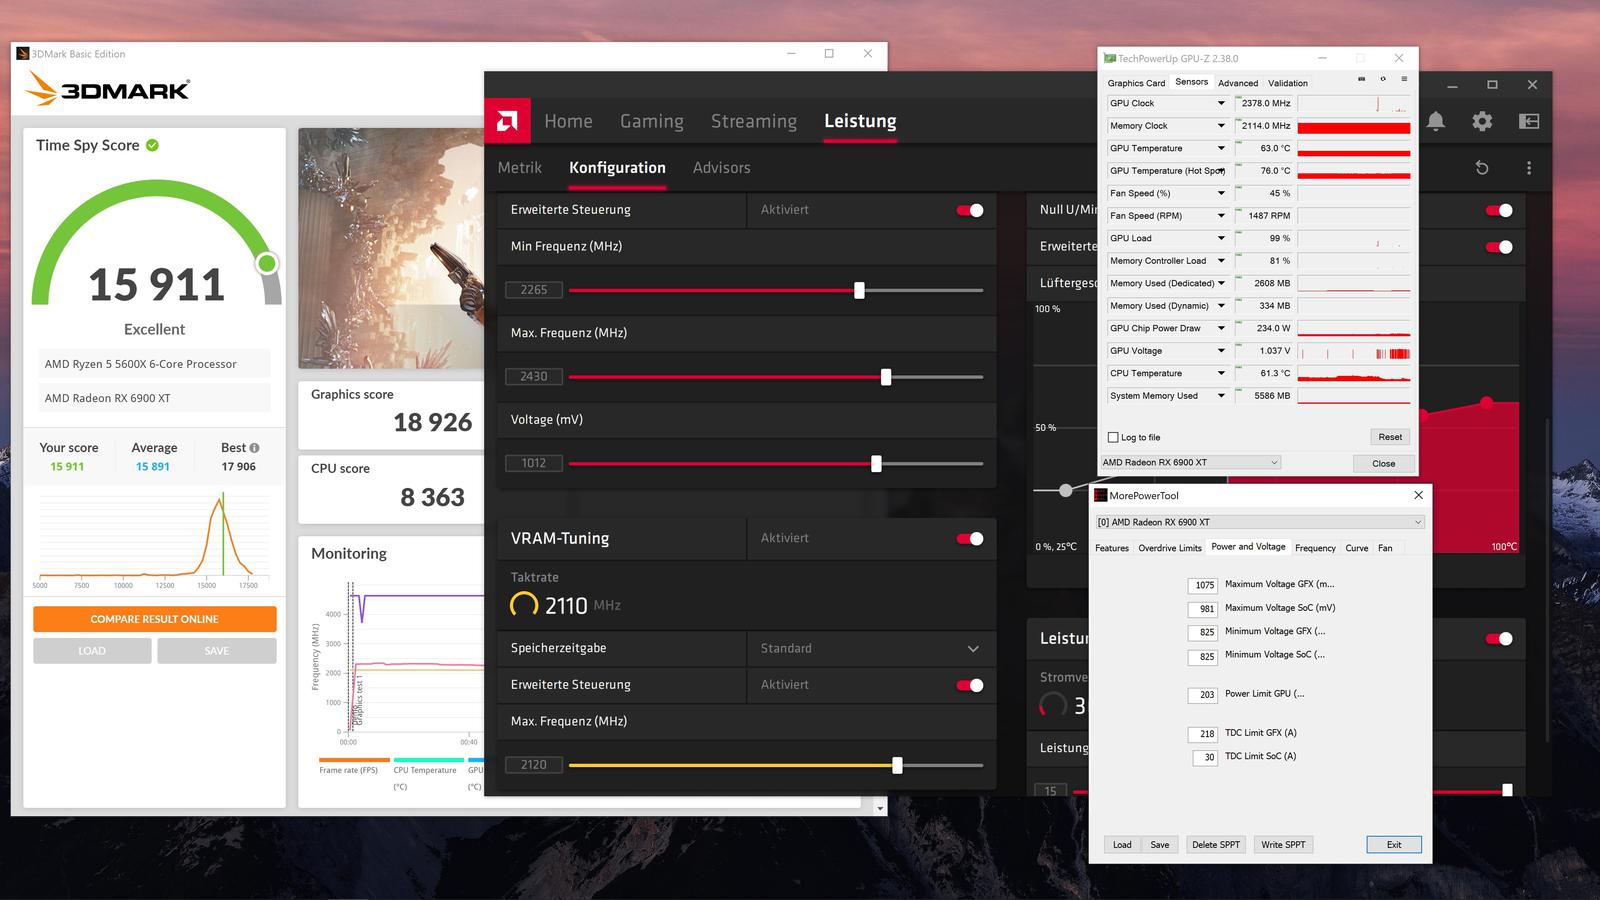Open the Fan Speed (%) sensor dropdown
The image size is (1600, 900).
click(1221, 193)
